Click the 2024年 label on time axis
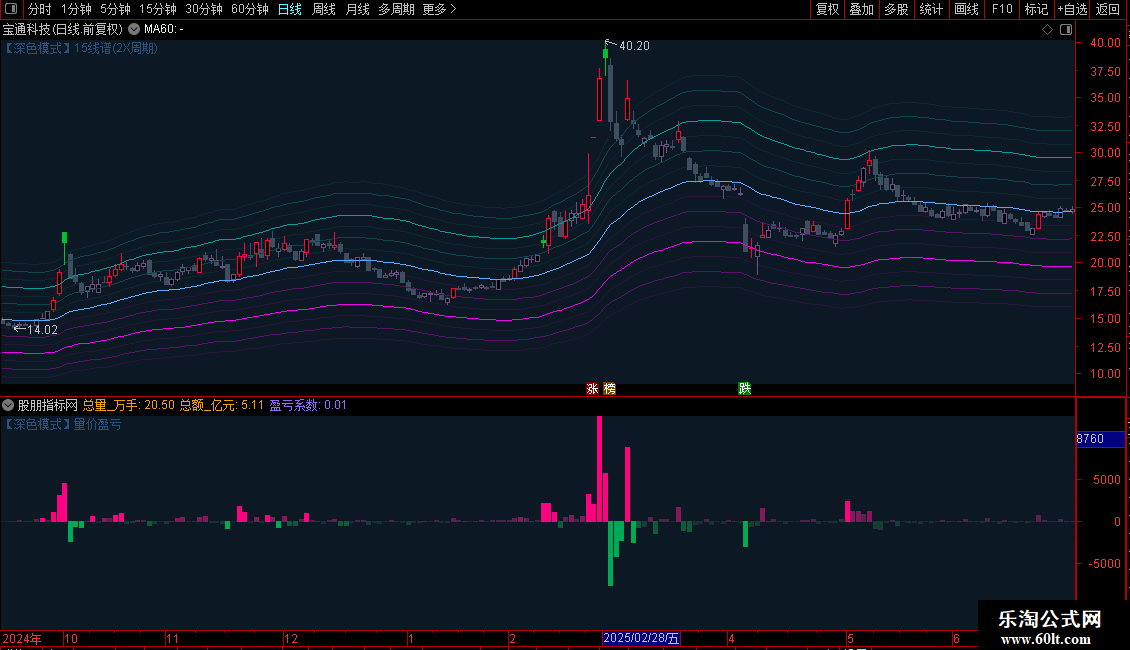Screen dimensions: 1130x650 click(x=22, y=638)
